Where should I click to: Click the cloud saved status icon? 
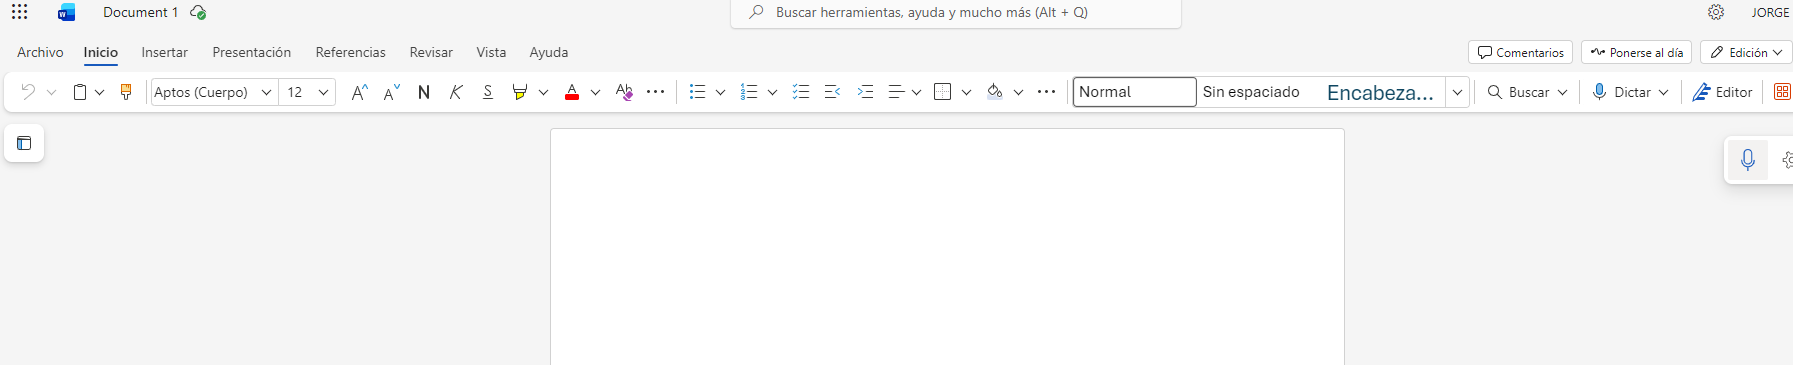tap(198, 12)
